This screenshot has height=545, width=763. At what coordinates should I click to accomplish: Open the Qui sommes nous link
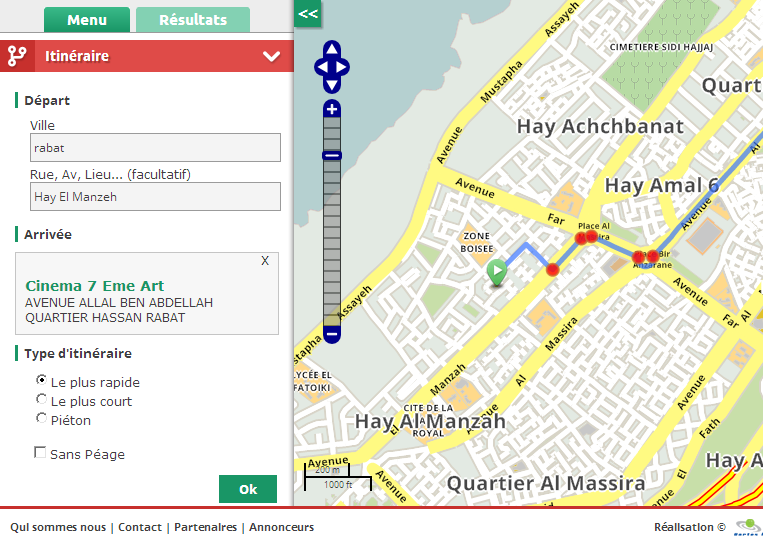[57, 527]
